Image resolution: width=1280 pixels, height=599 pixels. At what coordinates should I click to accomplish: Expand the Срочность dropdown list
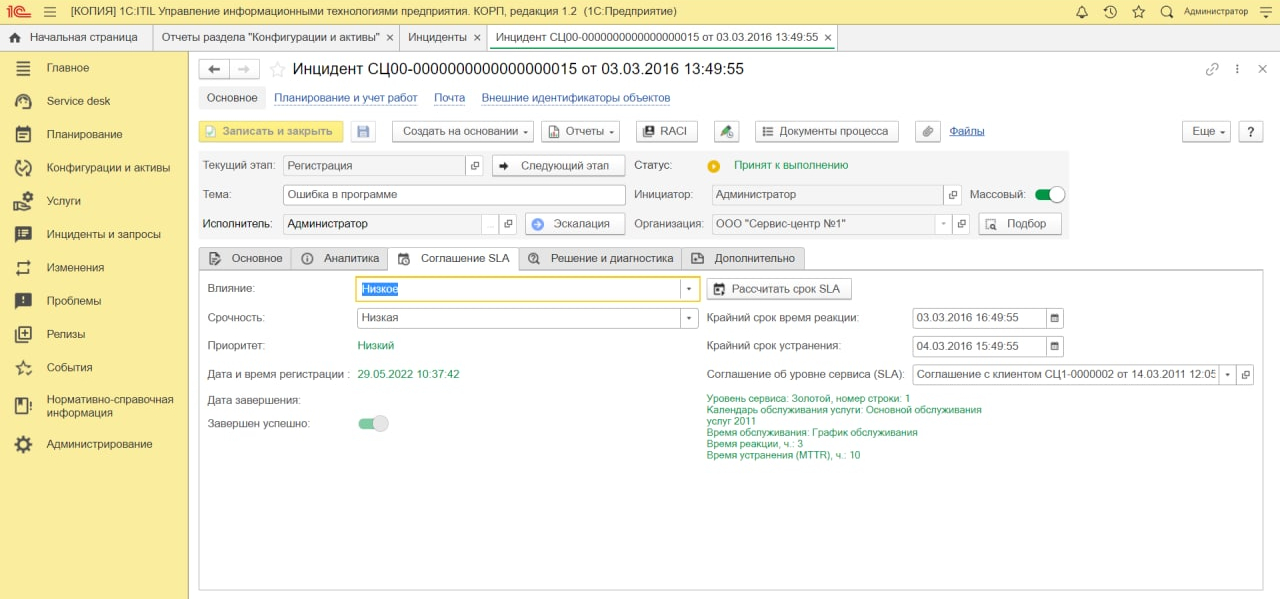click(x=689, y=318)
